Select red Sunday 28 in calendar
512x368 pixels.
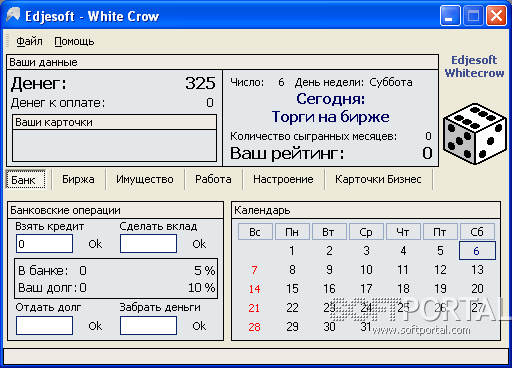(255, 327)
